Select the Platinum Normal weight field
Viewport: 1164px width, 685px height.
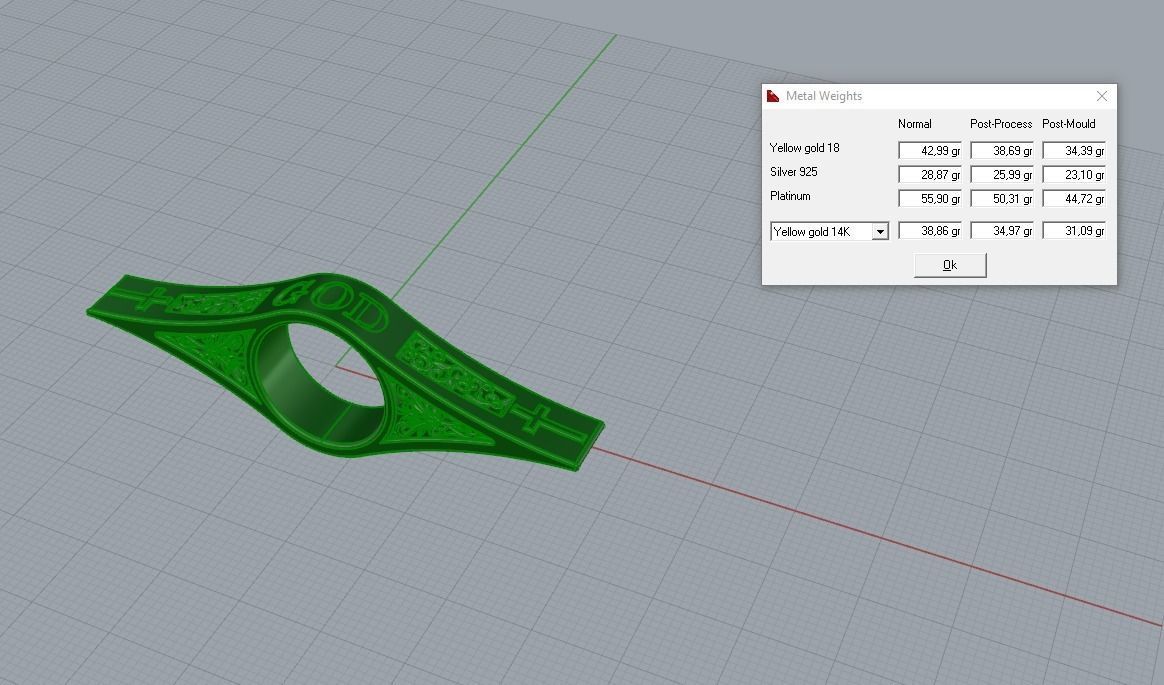point(929,198)
